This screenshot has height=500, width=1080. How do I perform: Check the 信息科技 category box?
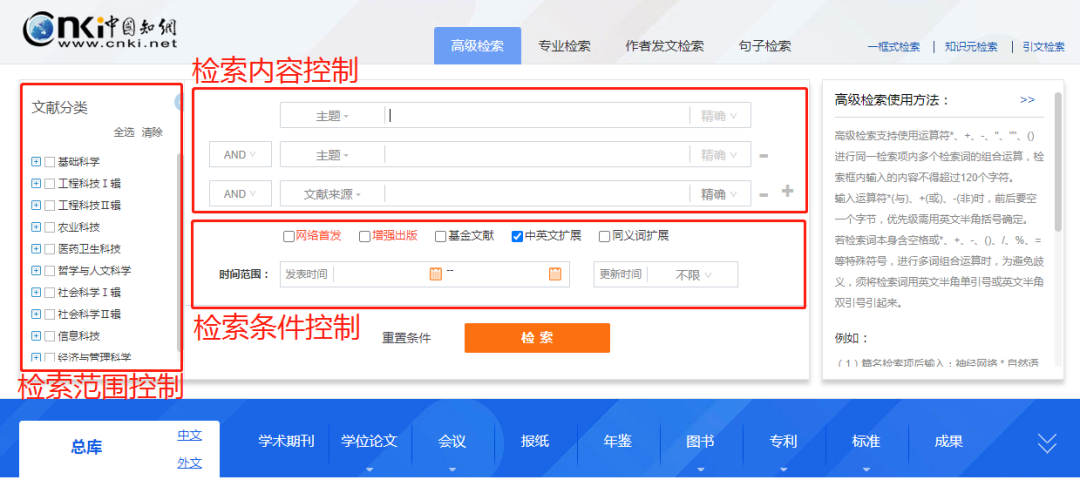tap(50, 337)
